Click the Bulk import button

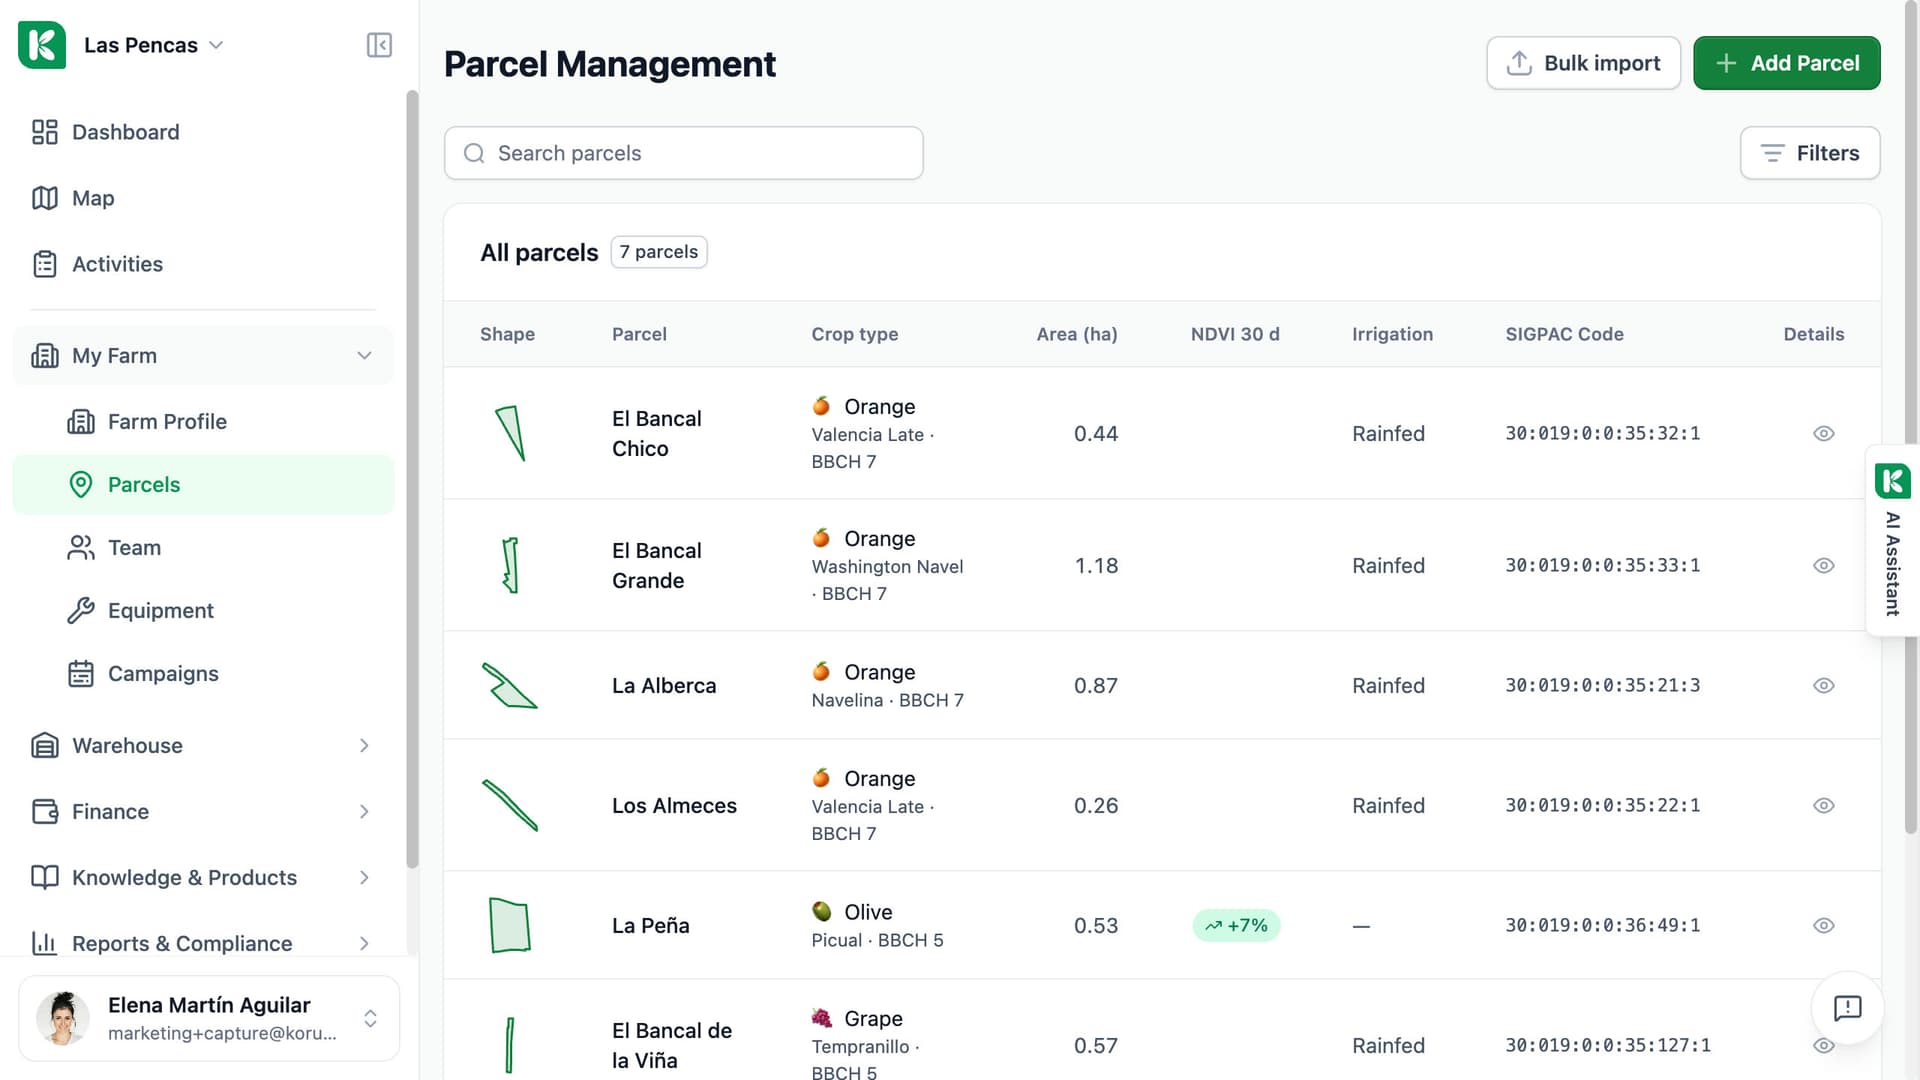(x=1583, y=63)
